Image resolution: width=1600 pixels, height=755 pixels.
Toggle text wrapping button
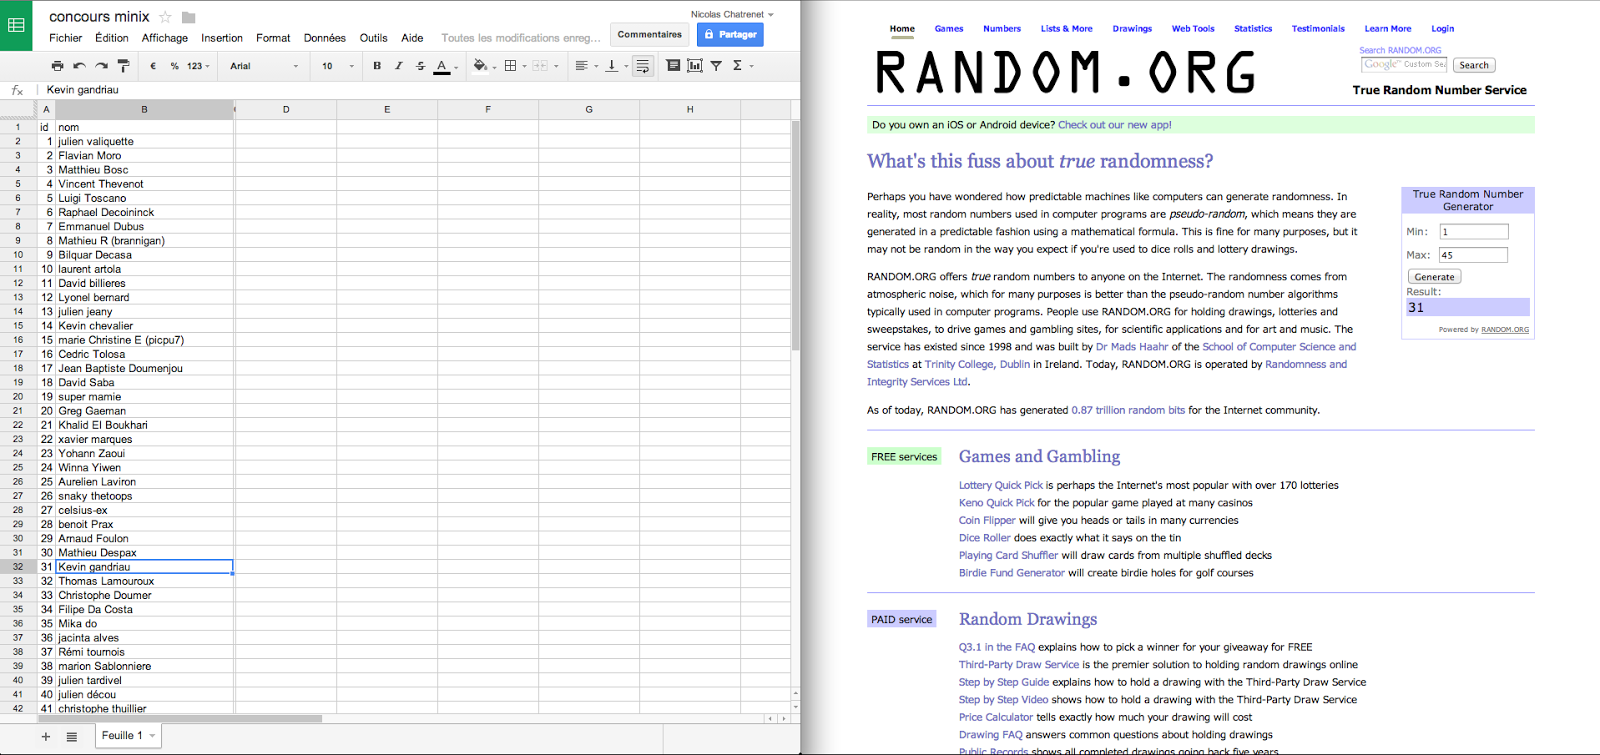[643, 66]
